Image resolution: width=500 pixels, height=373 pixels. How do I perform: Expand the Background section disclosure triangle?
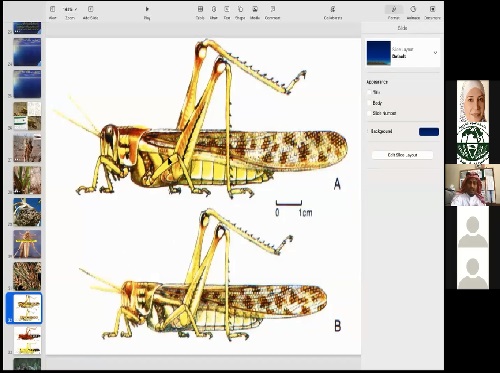click(x=368, y=131)
